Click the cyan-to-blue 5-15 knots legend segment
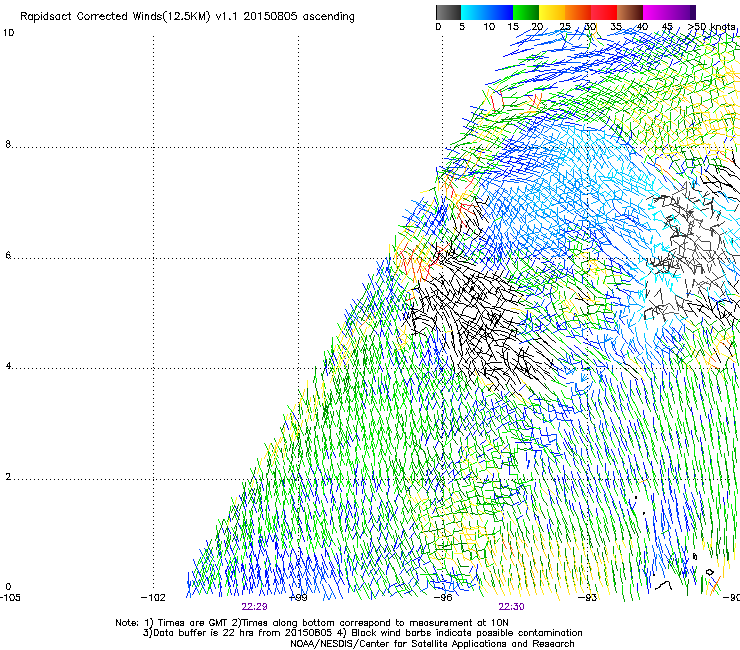Viewport: 740px width, 650px height. click(487, 12)
